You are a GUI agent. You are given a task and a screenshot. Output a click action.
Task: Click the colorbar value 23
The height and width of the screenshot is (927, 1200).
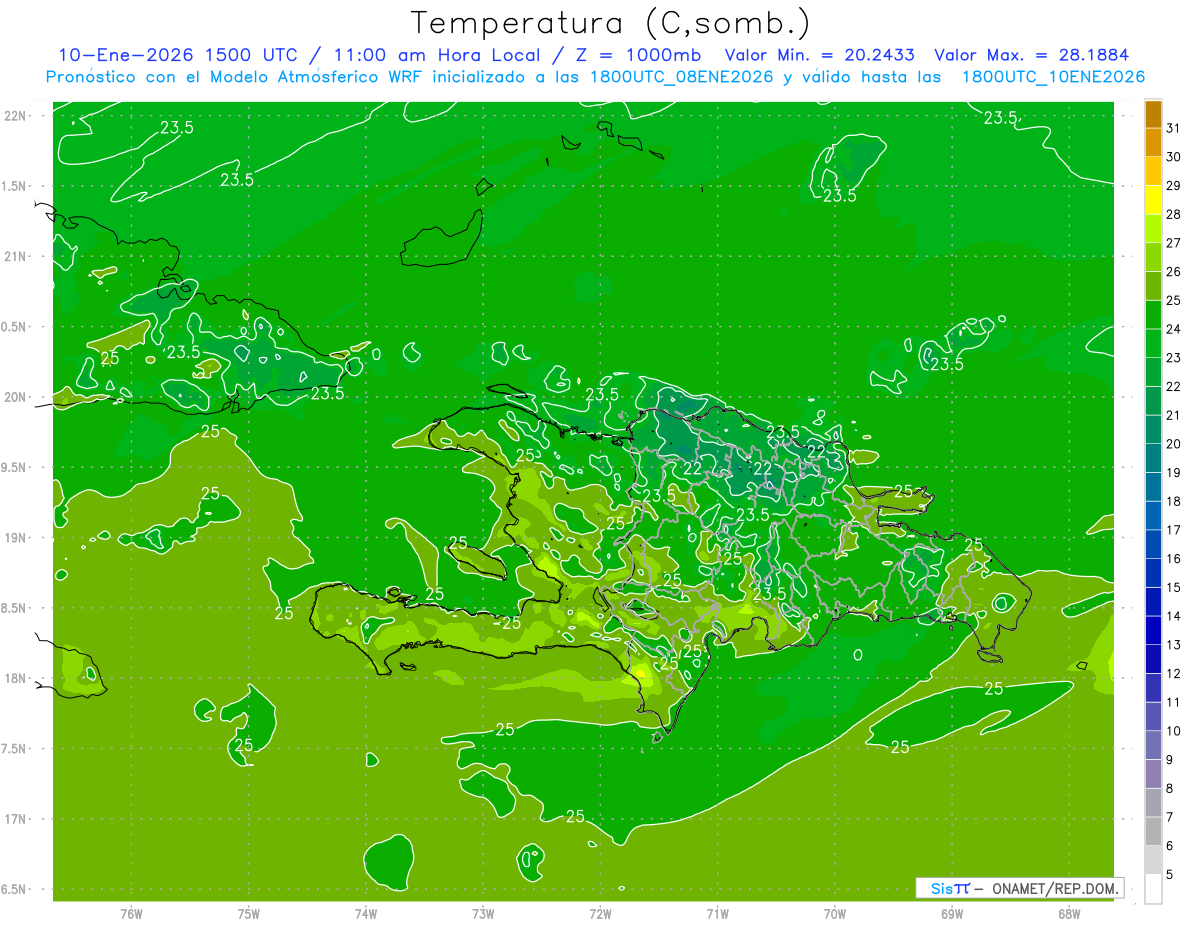point(1174,358)
